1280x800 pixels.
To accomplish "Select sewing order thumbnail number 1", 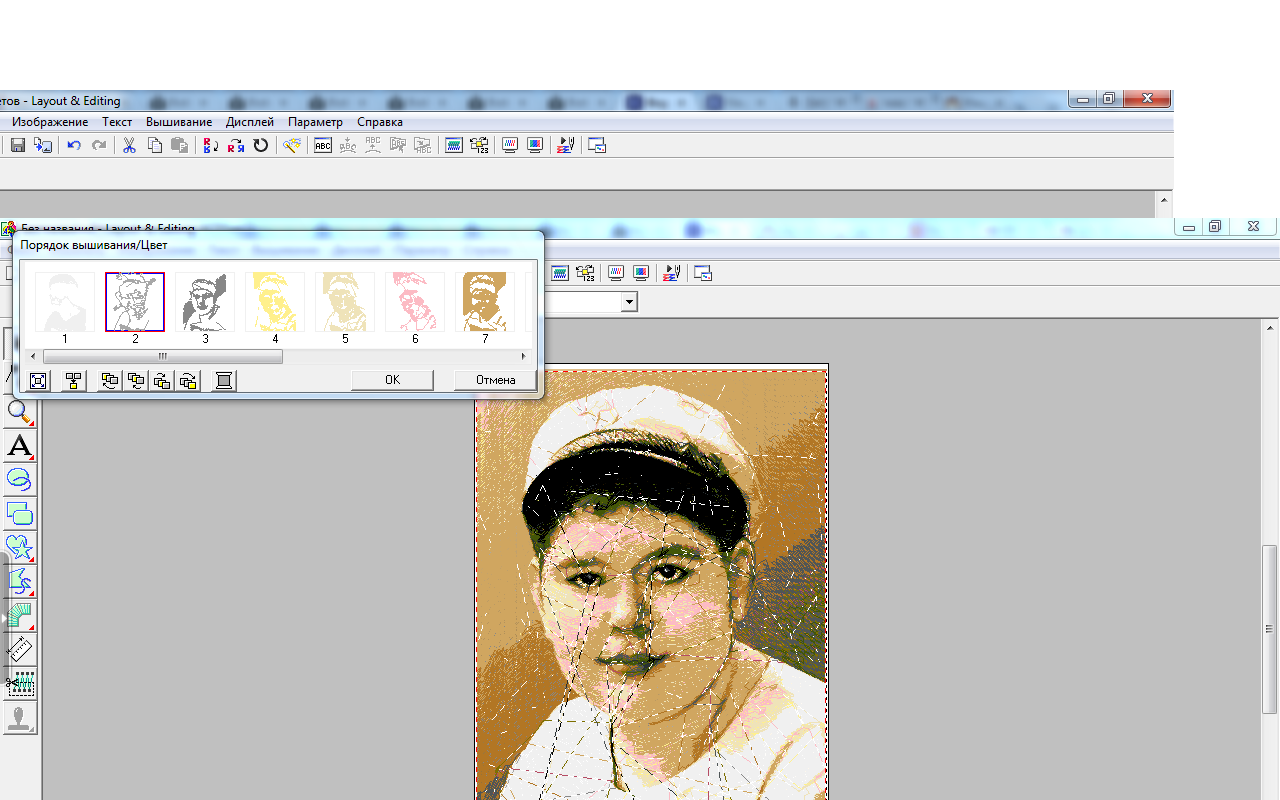I will coord(65,302).
